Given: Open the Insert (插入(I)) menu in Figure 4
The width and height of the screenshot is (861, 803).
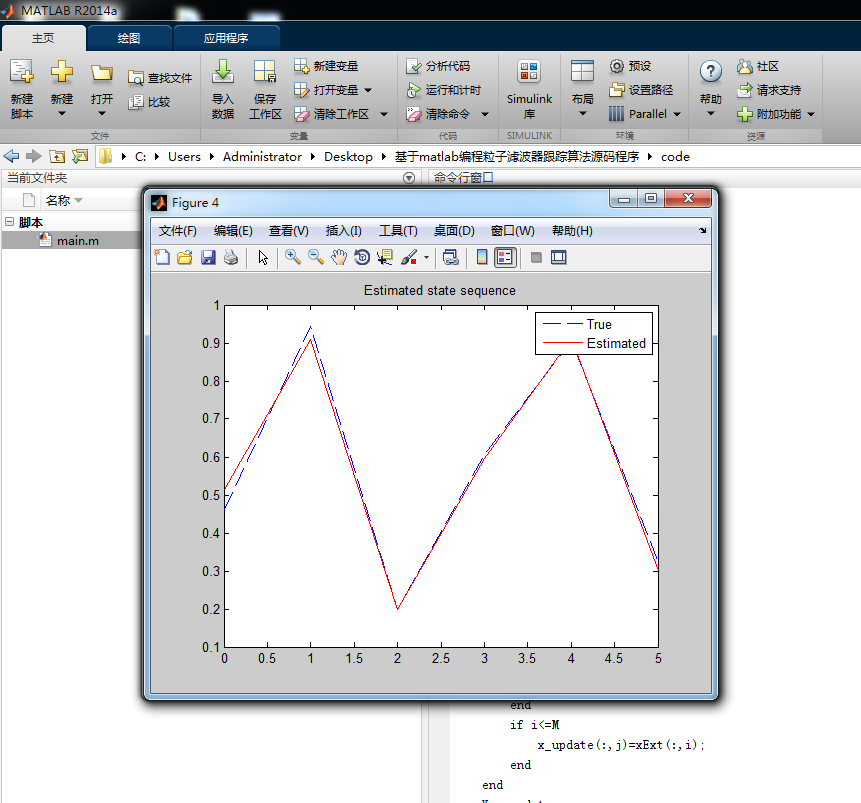Looking at the screenshot, I should (343, 231).
